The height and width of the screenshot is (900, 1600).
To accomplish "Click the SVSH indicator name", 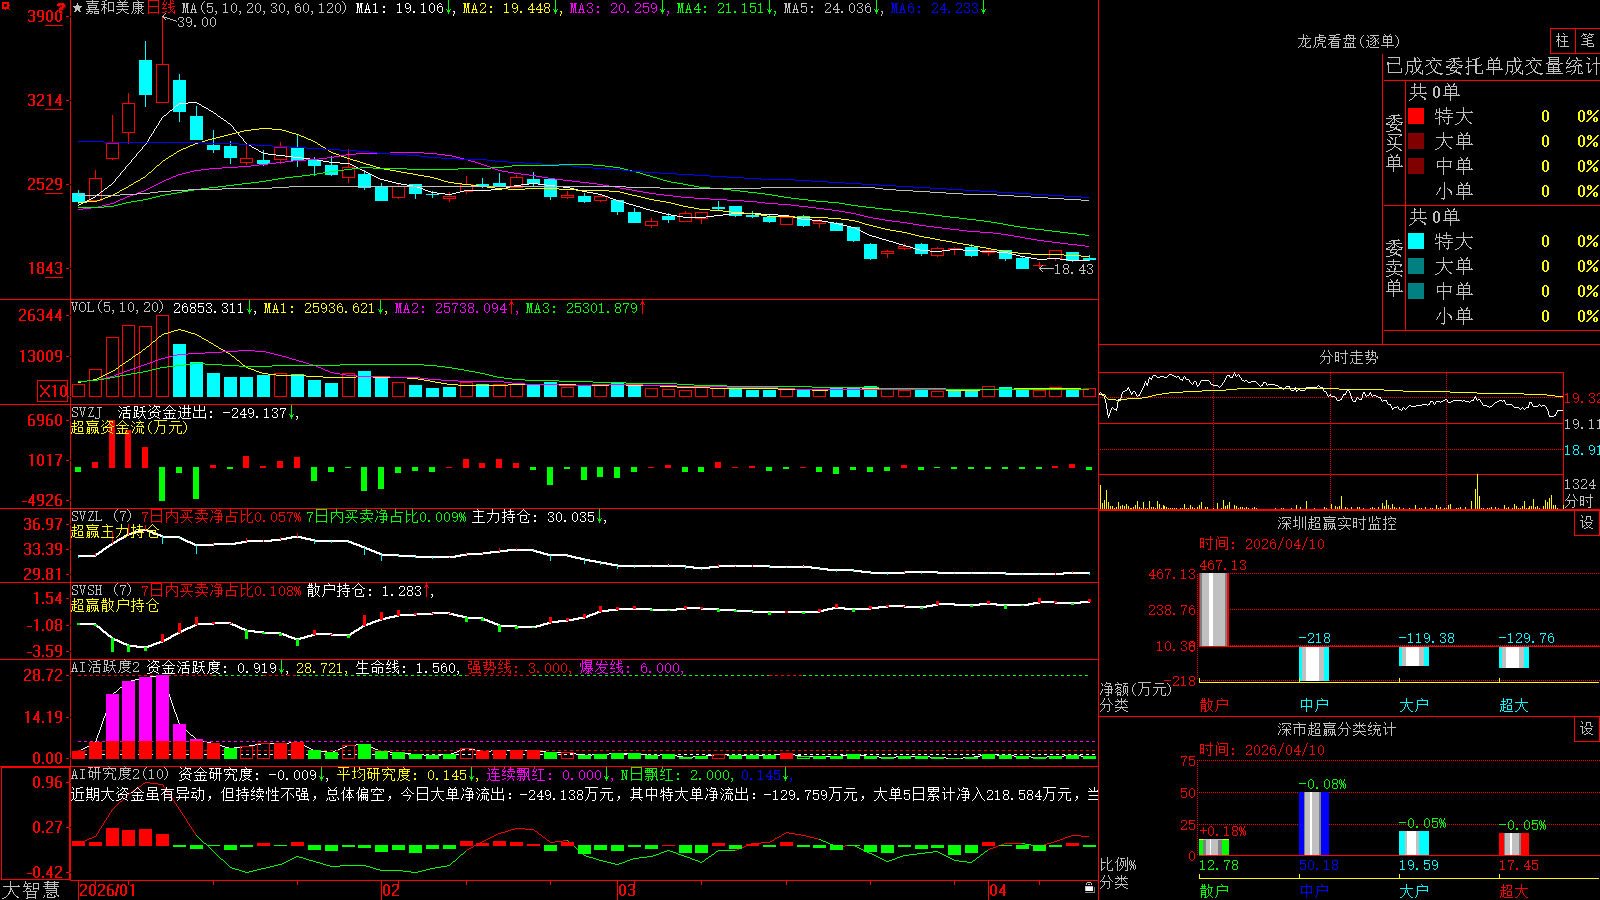I will 87,590.
